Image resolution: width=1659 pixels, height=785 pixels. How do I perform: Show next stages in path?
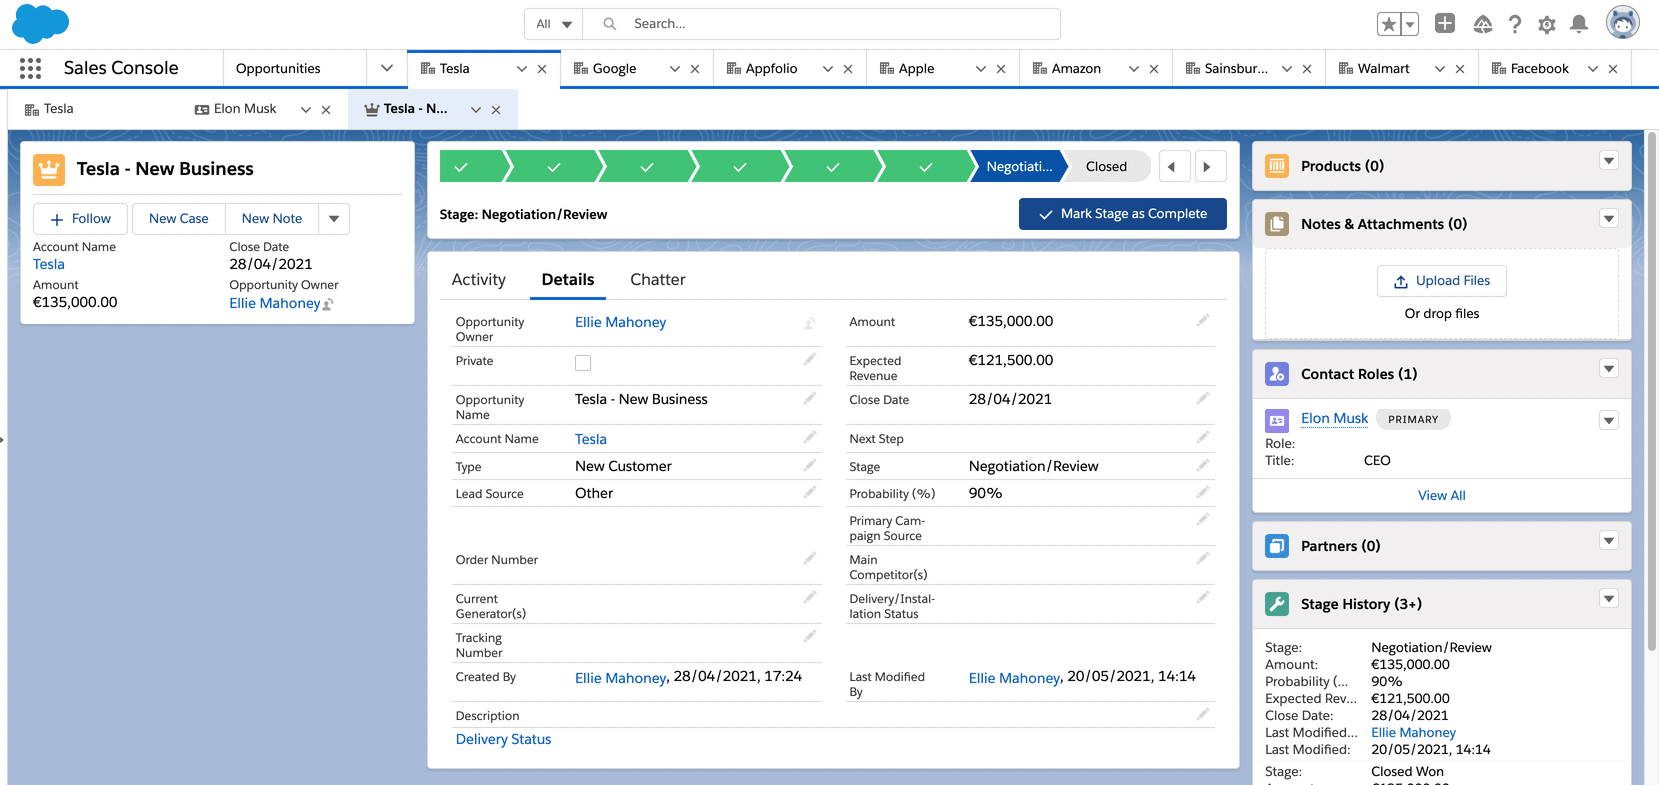point(1210,167)
